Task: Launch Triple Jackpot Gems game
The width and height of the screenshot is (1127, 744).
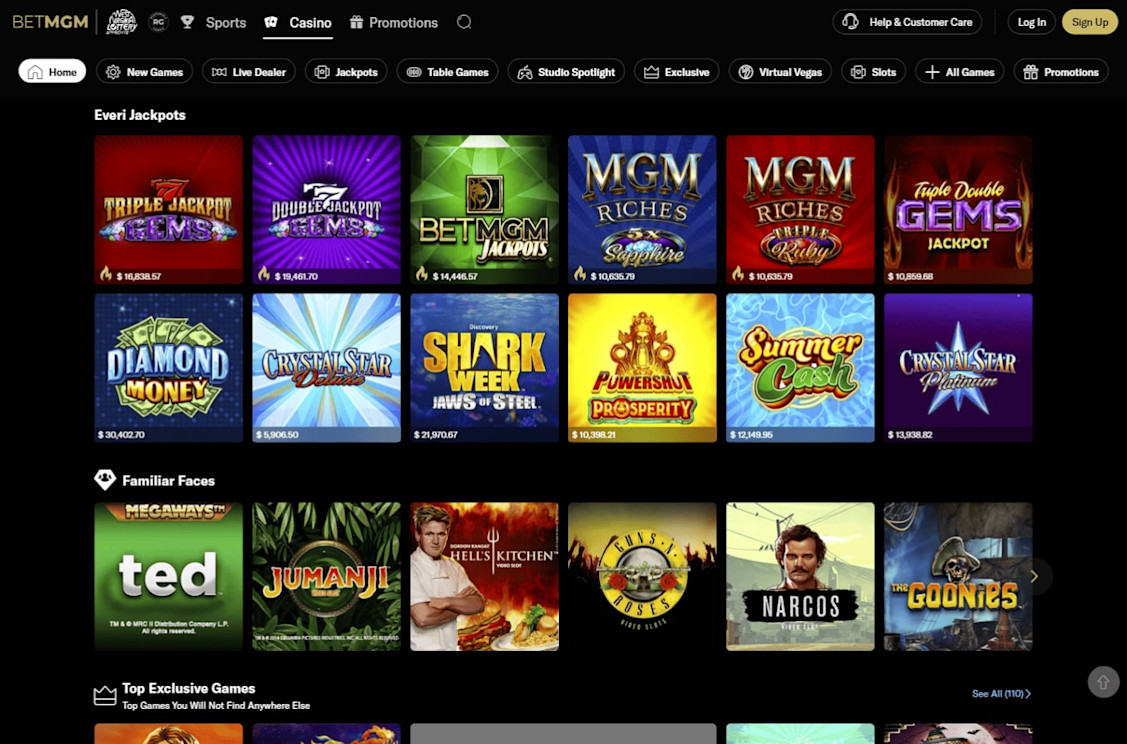Action: (168, 209)
